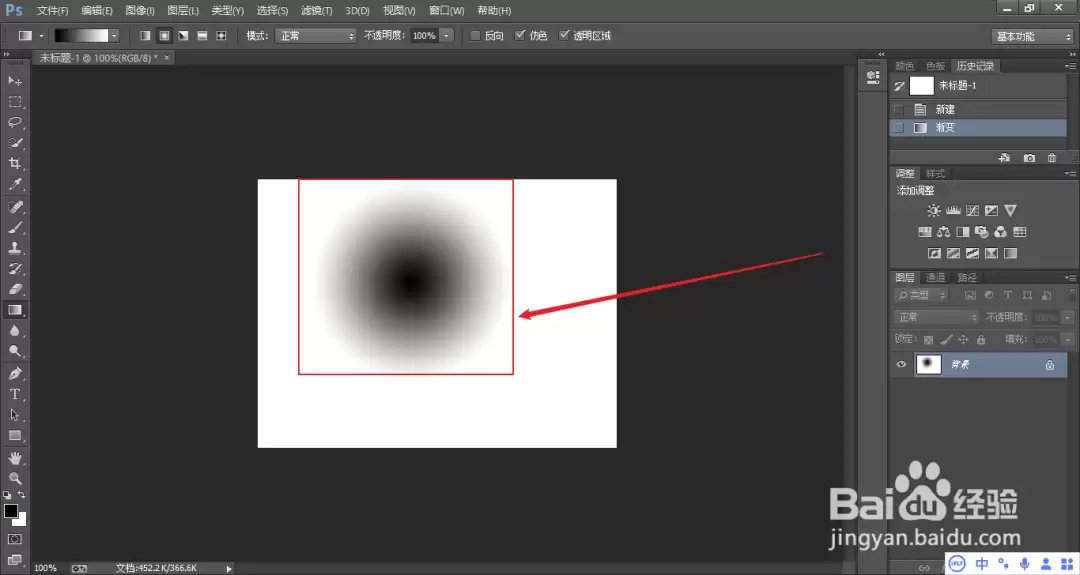Toggle lock transparent pixels icon
Image resolution: width=1080 pixels, height=575 pixels.
[928, 339]
